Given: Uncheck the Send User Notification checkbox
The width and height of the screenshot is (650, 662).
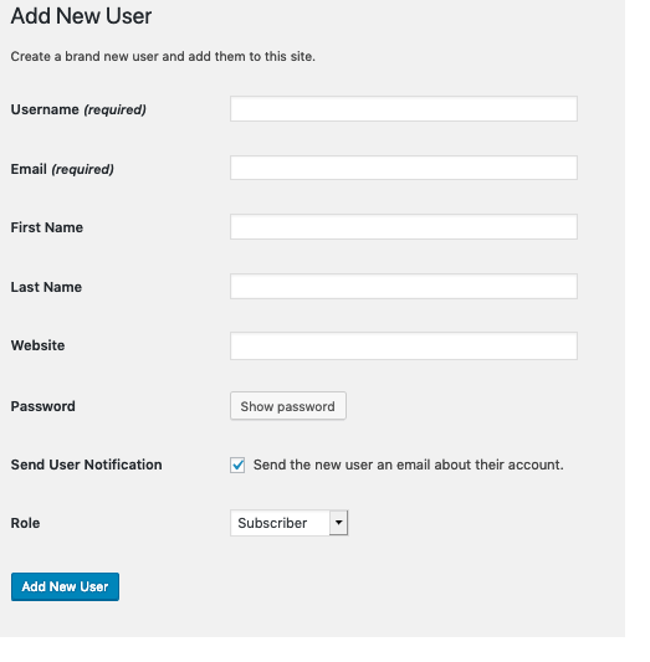Looking at the screenshot, I should [238, 465].
